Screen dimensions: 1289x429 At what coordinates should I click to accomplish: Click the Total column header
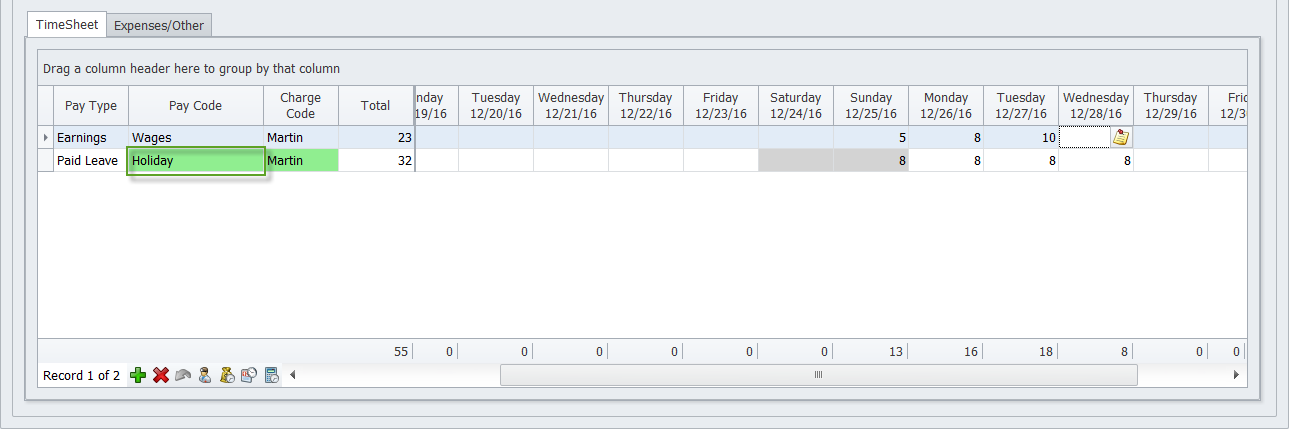(x=375, y=106)
